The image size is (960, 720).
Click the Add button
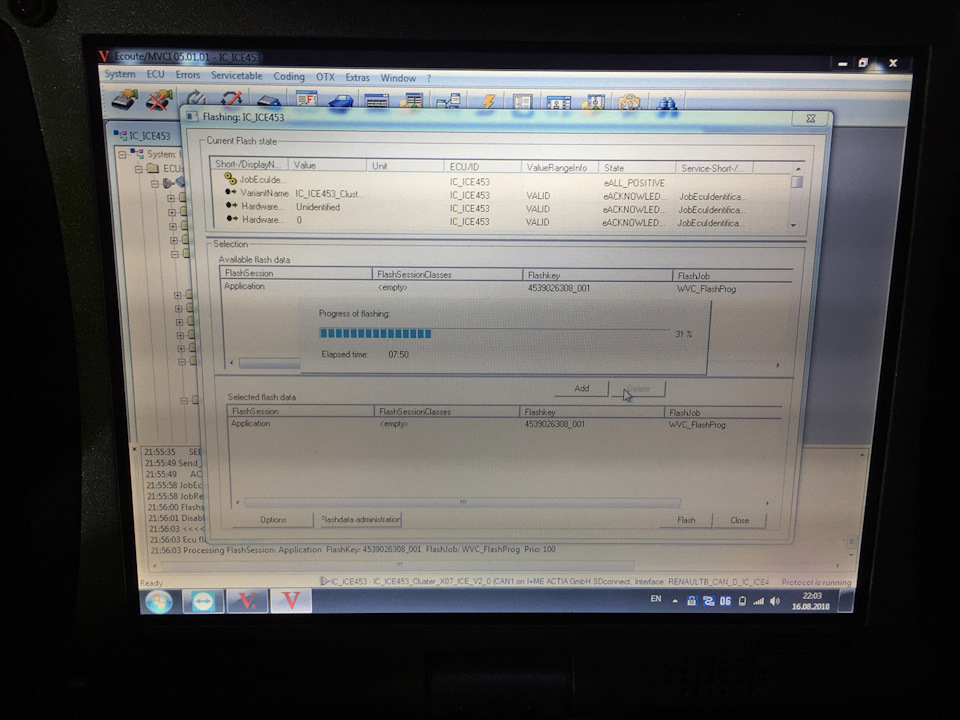tap(582, 388)
